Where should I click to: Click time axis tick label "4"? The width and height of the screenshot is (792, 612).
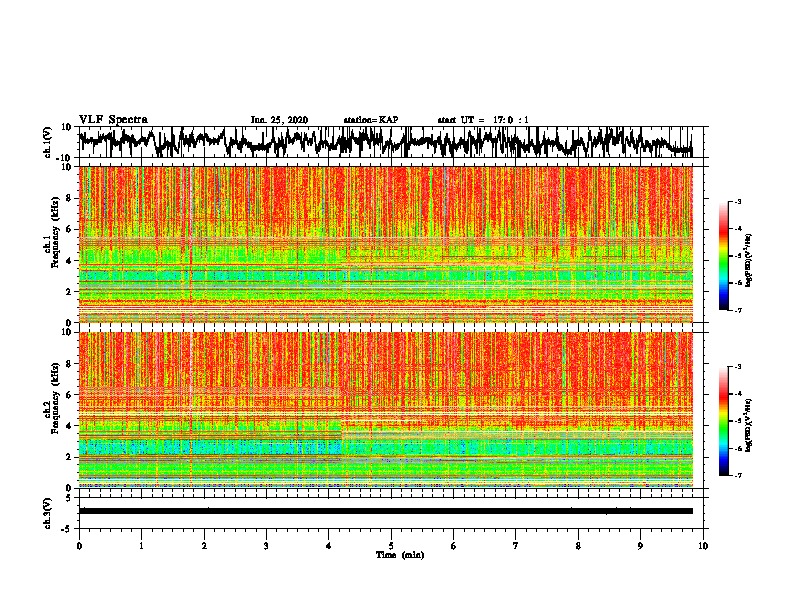point(329,546)
